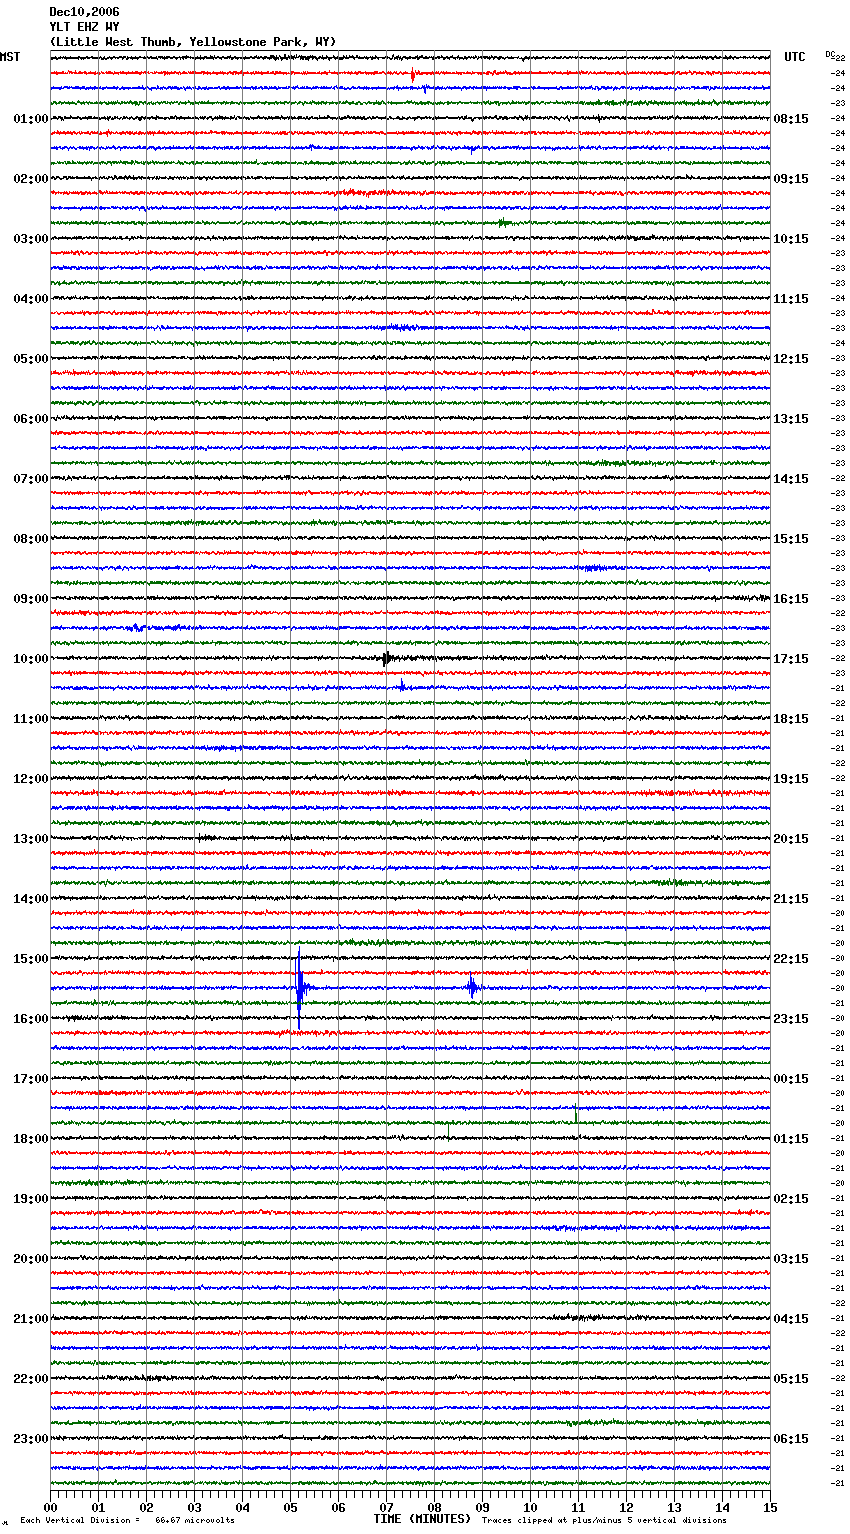Screen dimensions: 850x1534
Task: Click the 22:15 UTC time label
Action: click(791, 959)
